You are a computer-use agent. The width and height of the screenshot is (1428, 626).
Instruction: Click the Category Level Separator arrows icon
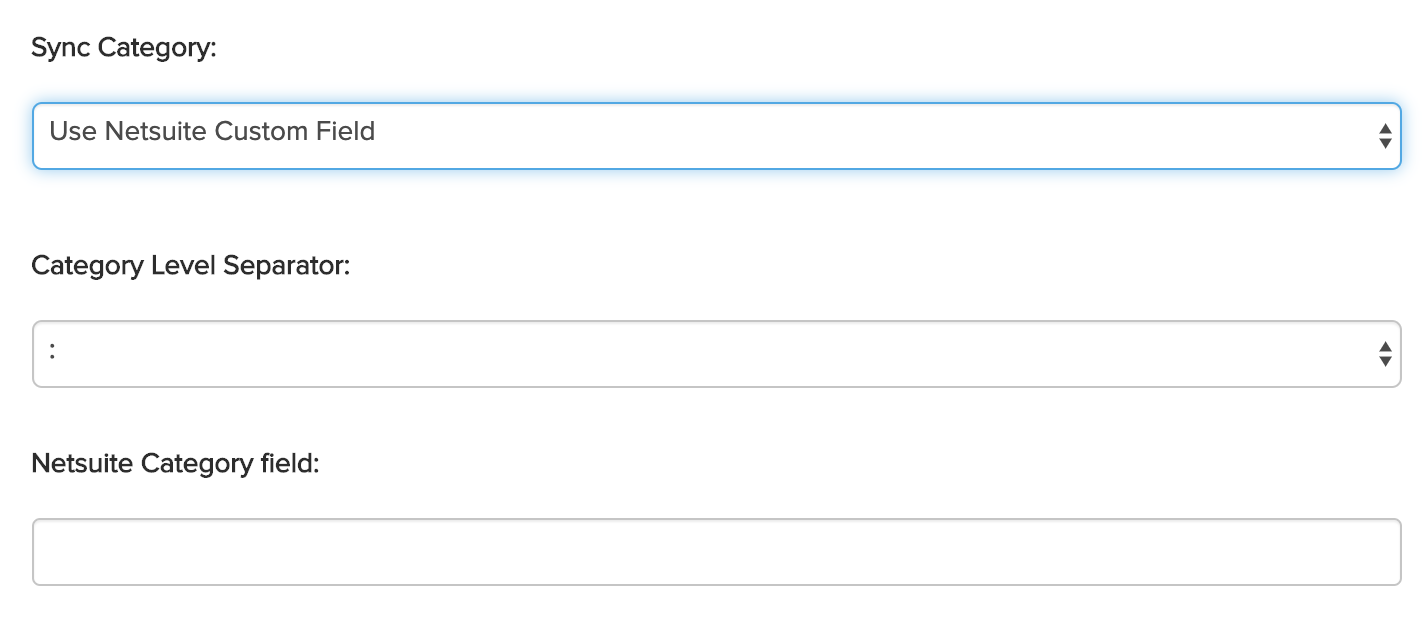pyautogui.click(x=1385, y=354)
